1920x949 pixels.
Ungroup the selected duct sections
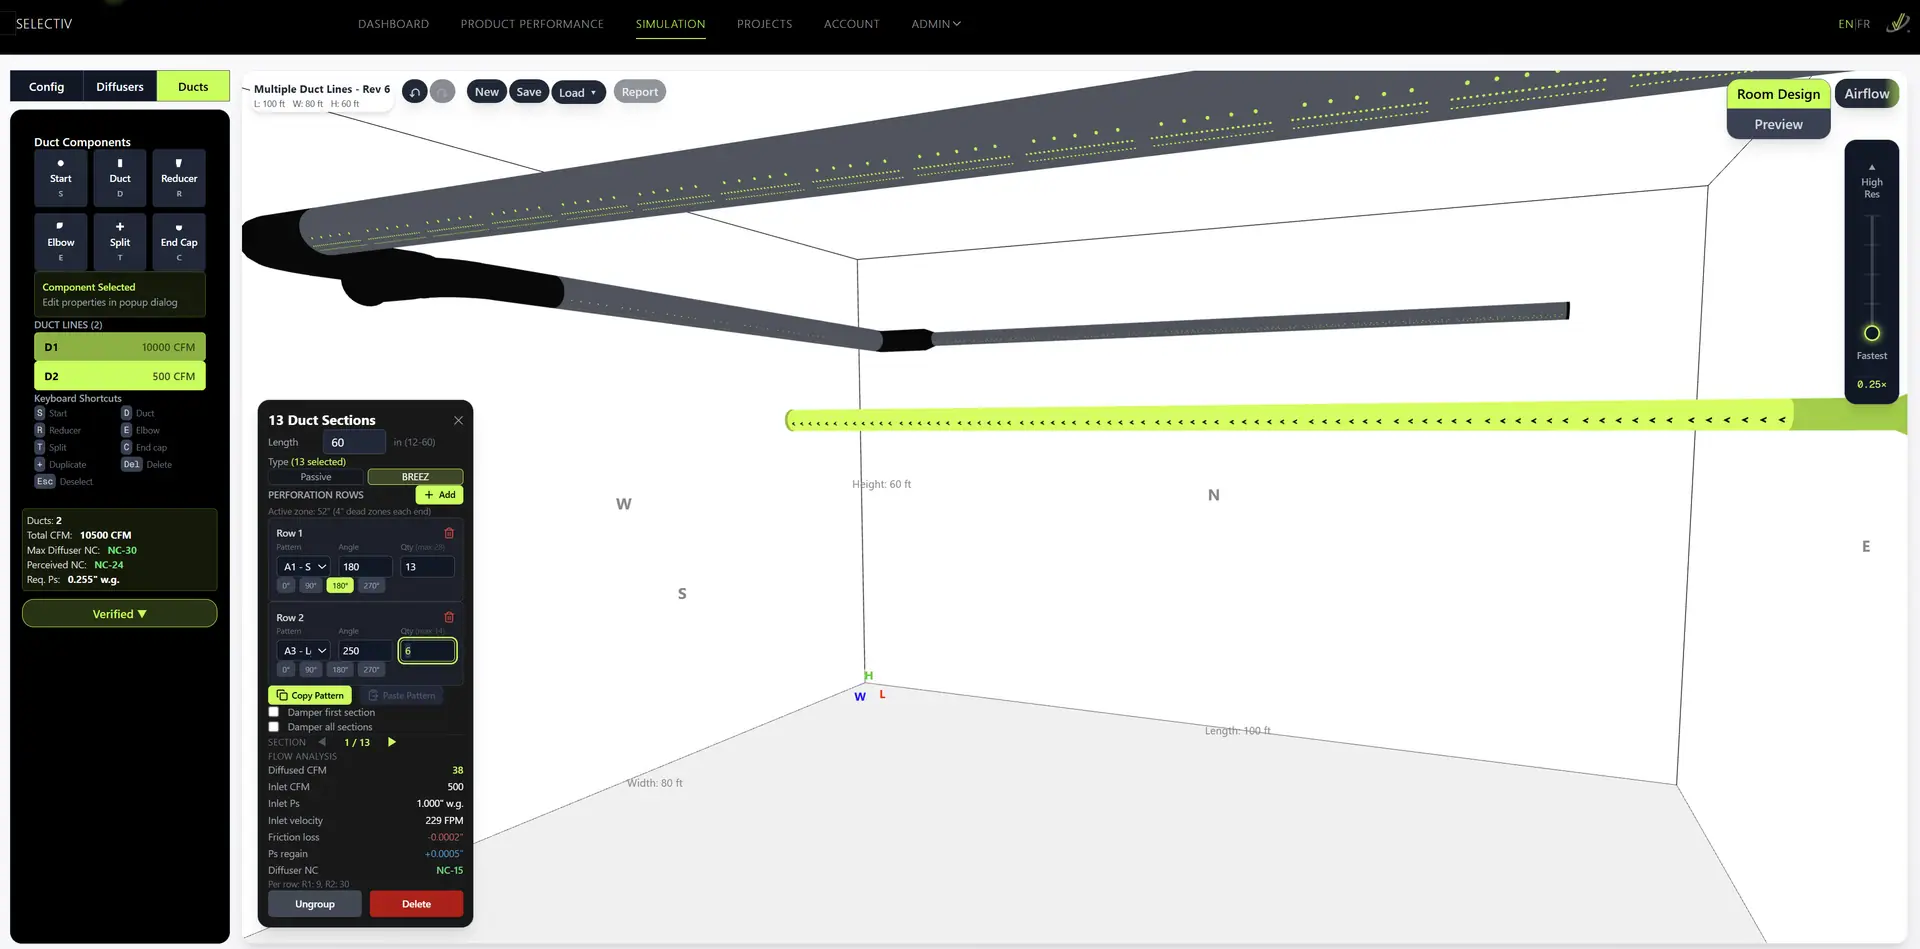tap(315, 904)
